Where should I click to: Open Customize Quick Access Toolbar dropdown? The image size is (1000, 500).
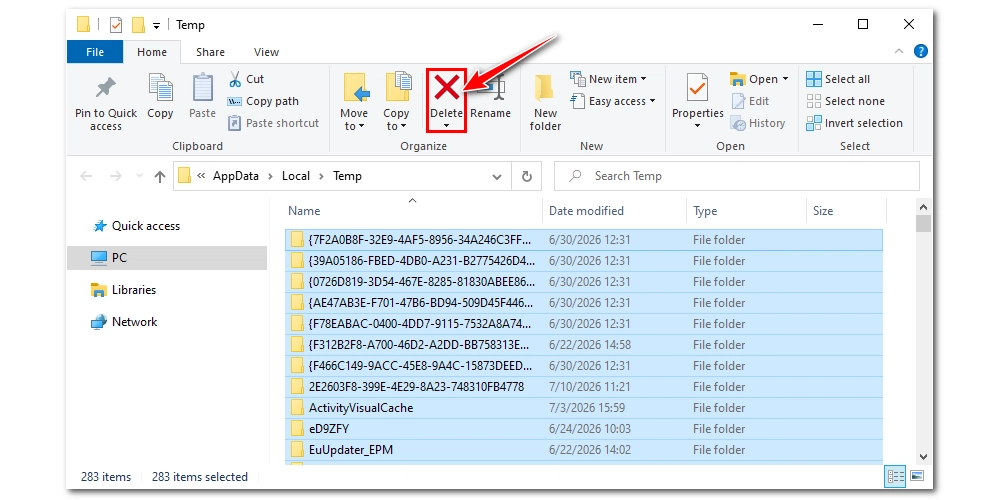pos(156,26)
